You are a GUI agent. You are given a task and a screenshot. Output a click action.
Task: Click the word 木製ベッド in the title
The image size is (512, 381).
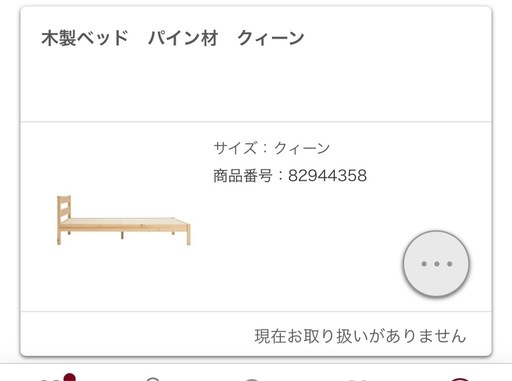[85, 38]
